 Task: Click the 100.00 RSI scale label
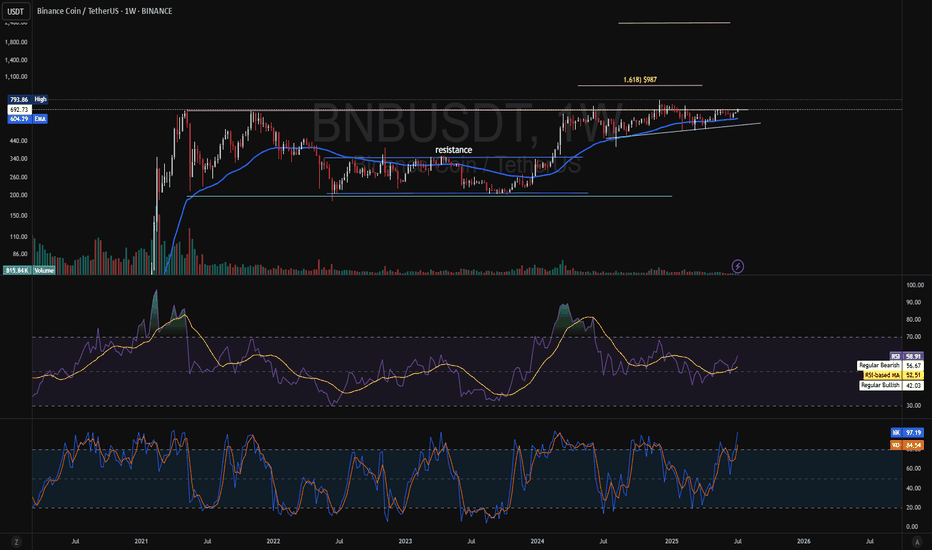click(x=914, y=285)
